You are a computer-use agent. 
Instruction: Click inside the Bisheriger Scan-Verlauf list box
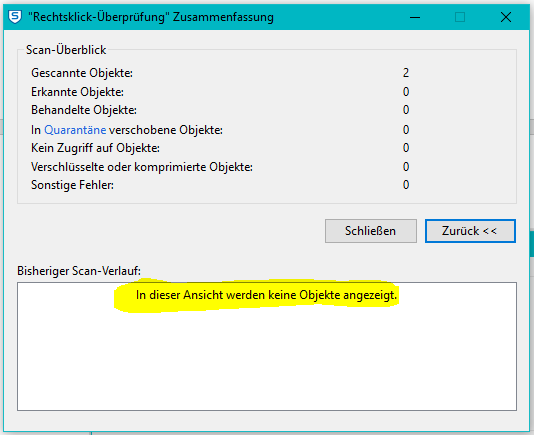(x=267, y=346)
